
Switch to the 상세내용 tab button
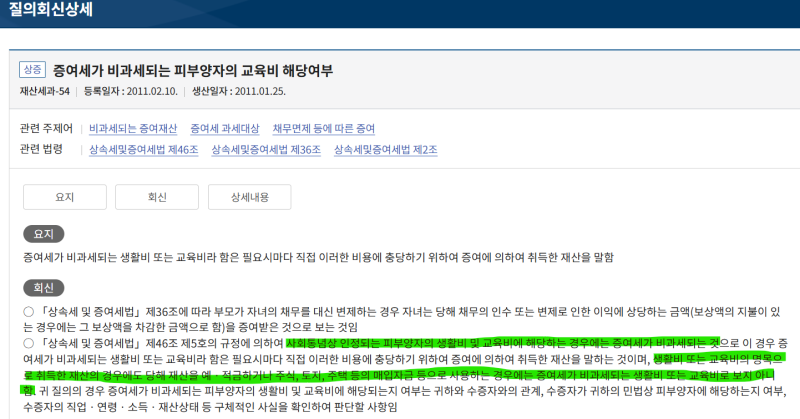[x=249, y=197]
